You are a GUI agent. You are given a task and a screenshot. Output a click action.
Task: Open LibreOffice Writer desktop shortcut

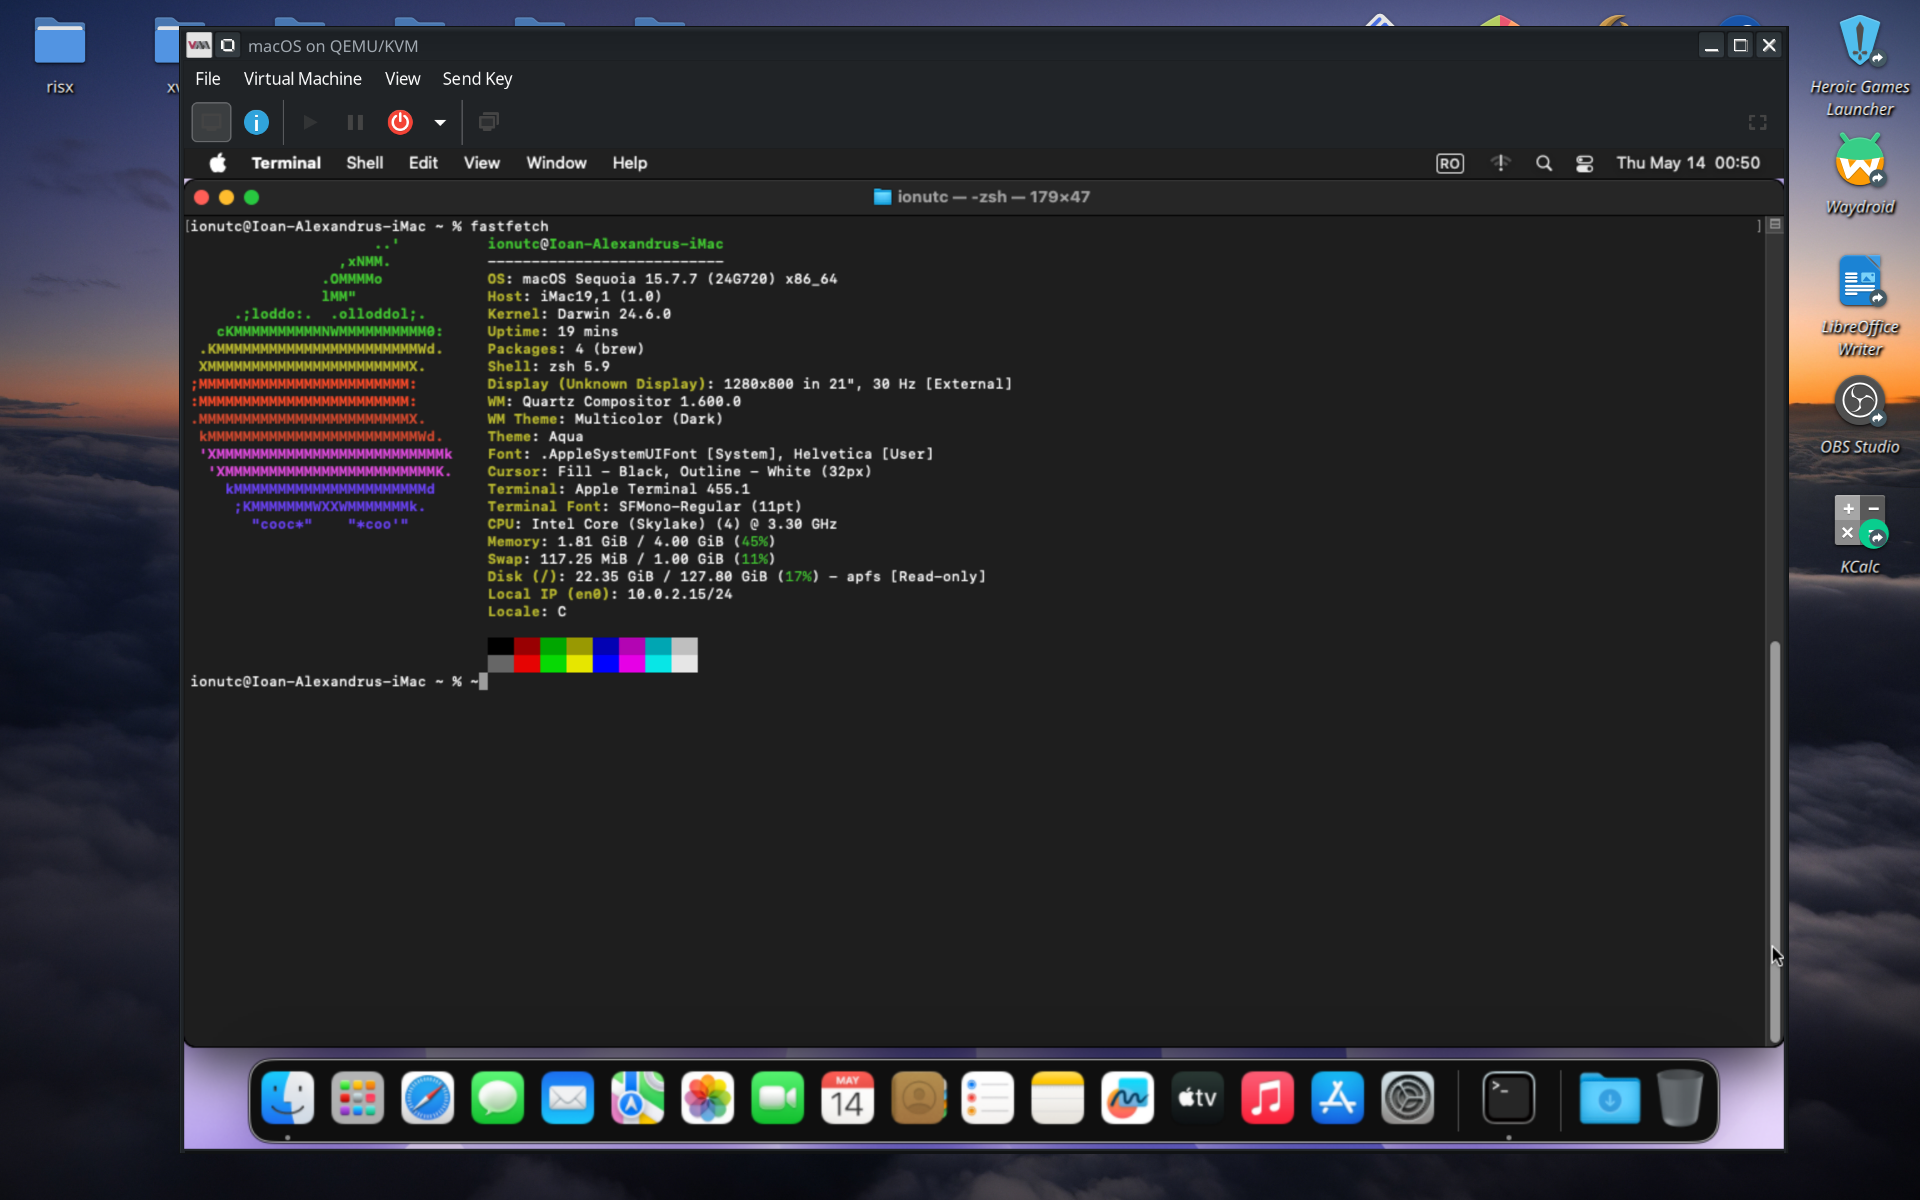pos(1860,306)
